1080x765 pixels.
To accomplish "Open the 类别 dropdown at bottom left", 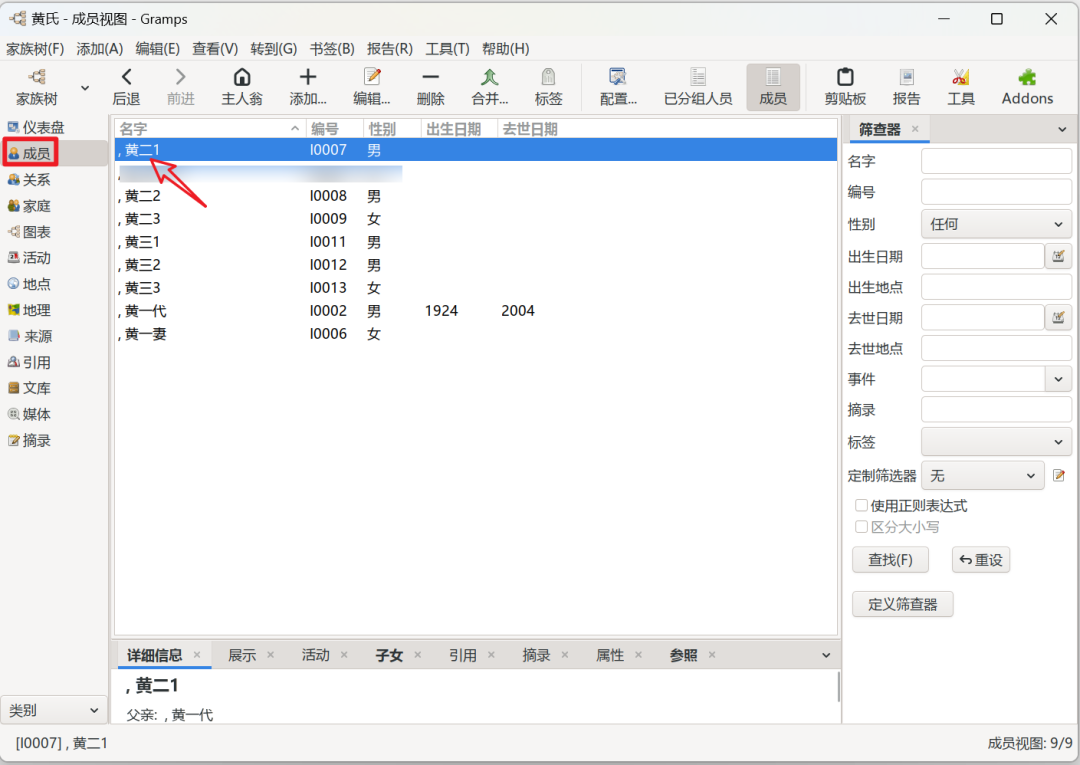I will pos(54,709).
